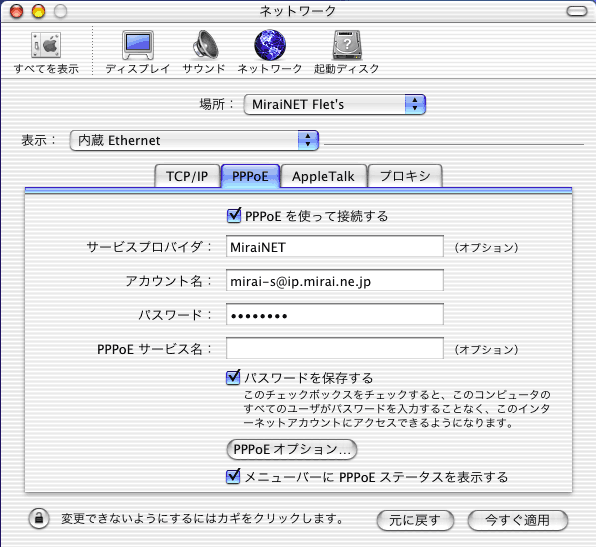This screenshot has width=596, height=547.
Task: Switch to the TCP/IP tab
Action: pyautogui.click(x=187, y=176)
